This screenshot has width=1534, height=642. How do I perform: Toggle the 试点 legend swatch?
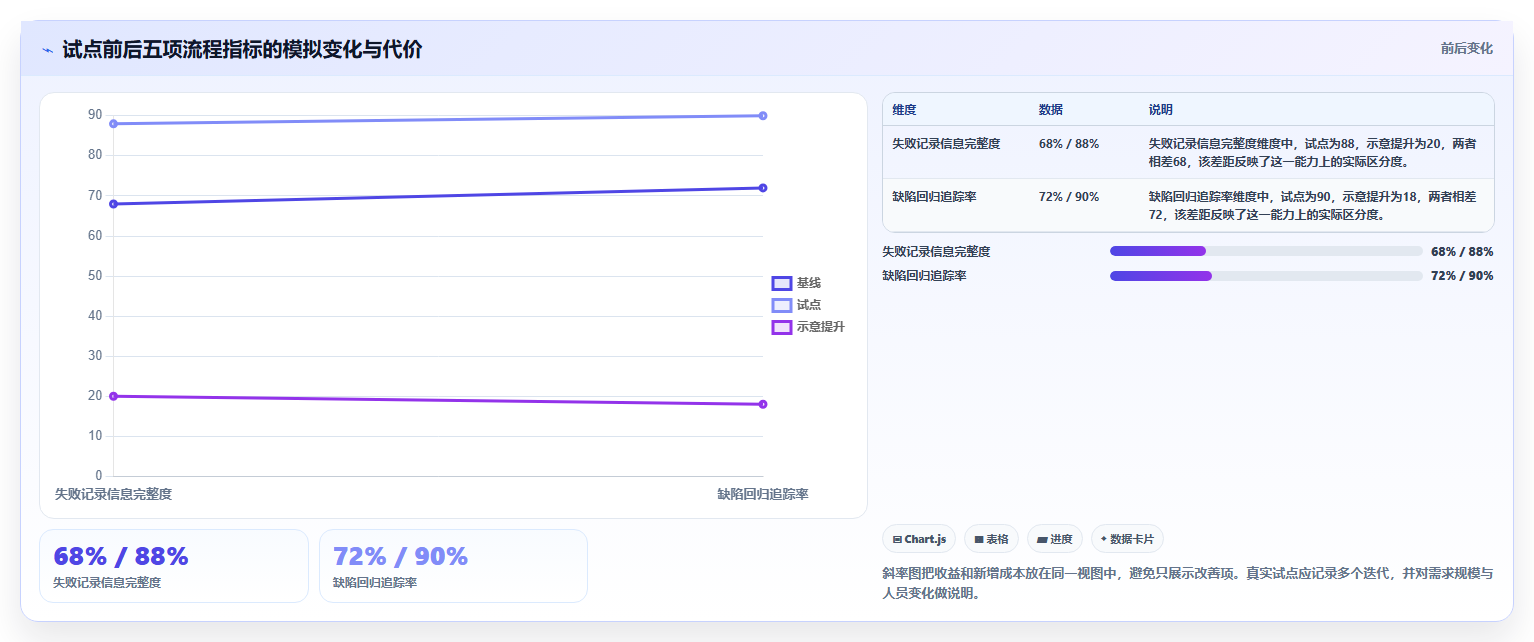click(782, 305)
